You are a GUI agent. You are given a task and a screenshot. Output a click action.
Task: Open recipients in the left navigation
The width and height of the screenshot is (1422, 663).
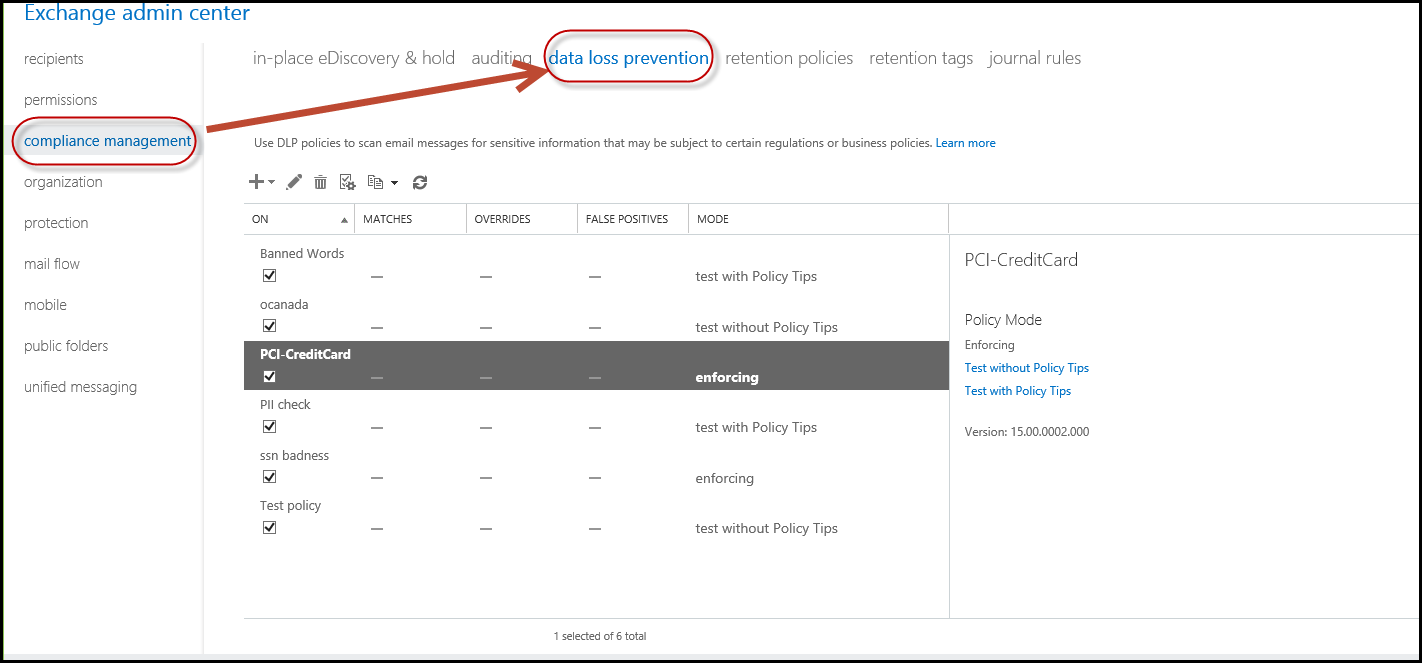(54, 59)
